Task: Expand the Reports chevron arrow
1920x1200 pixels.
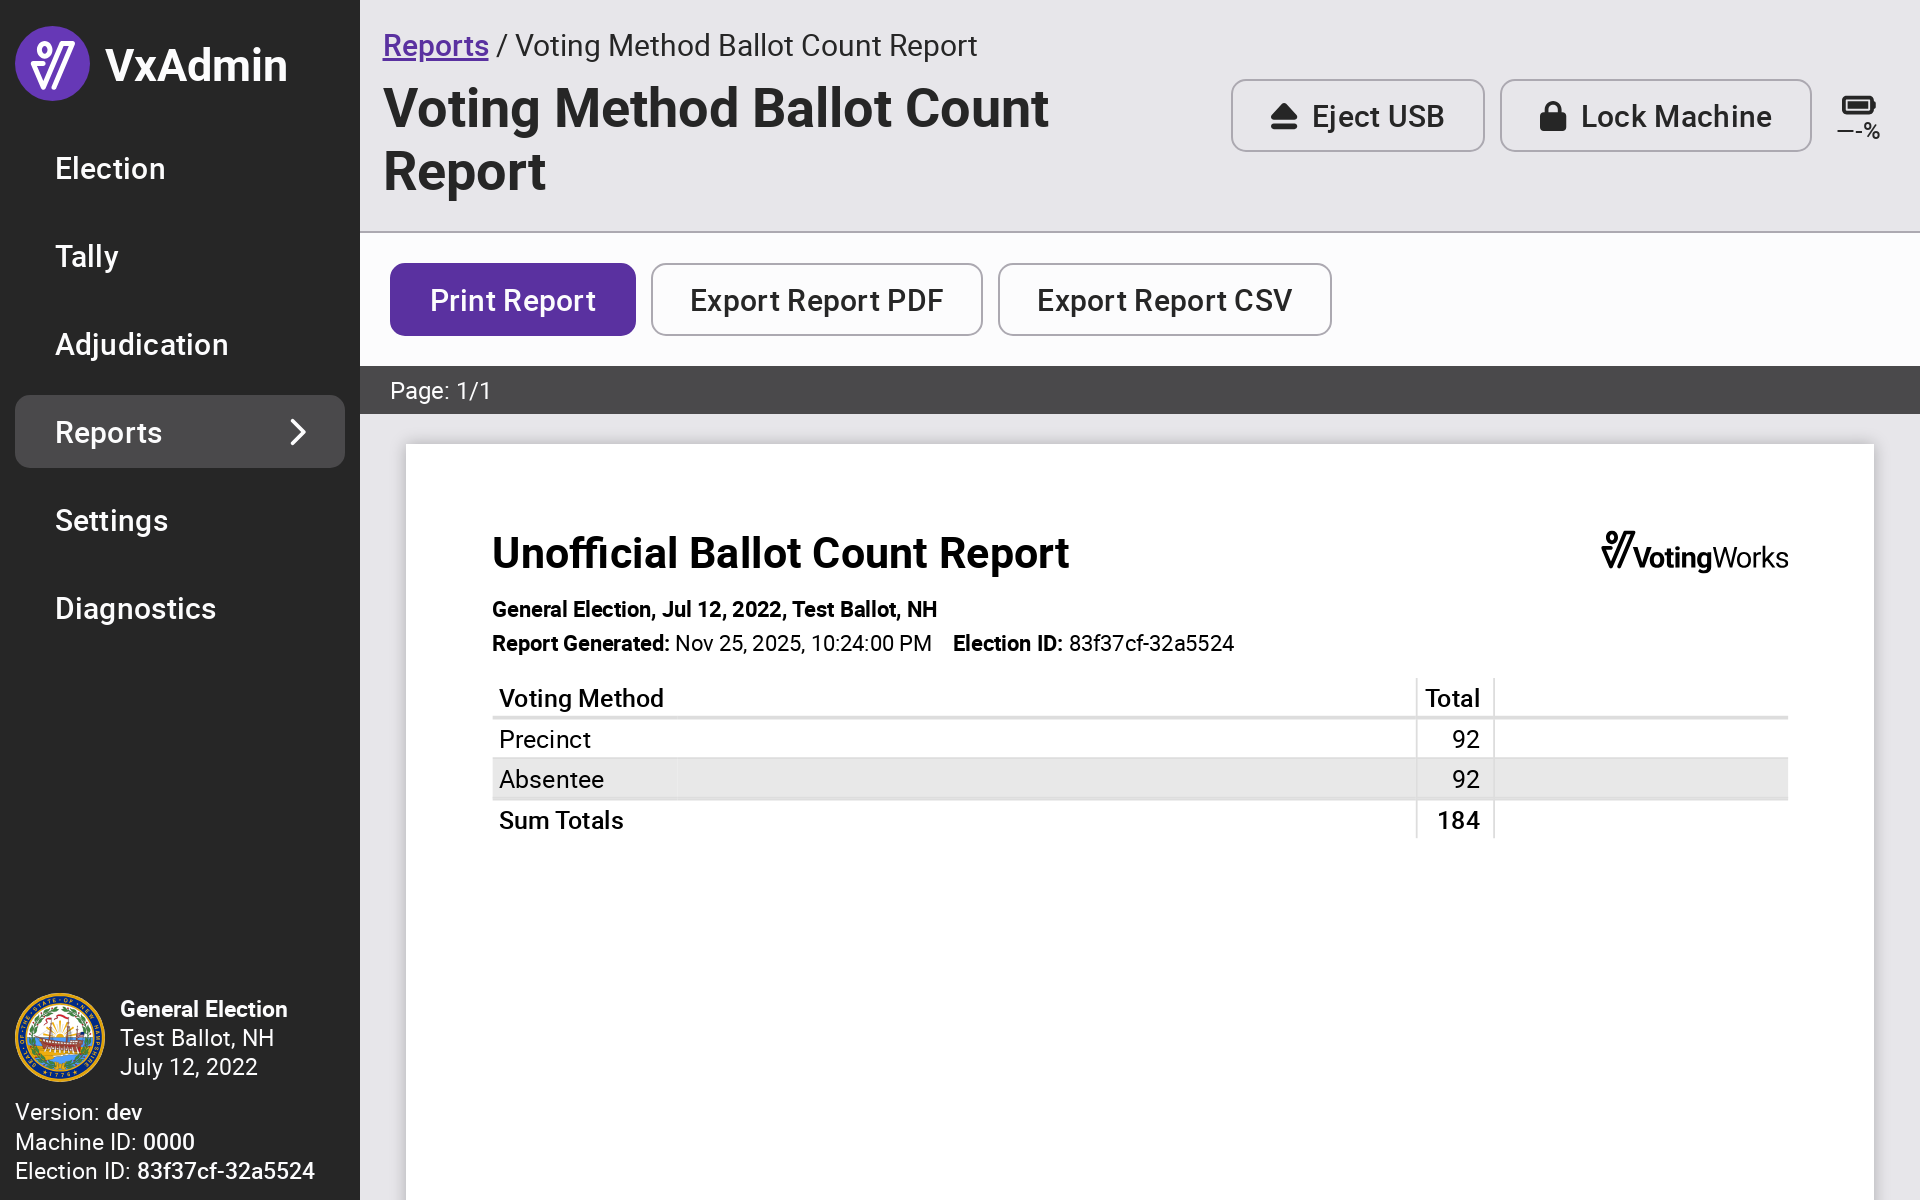Action: [x=298, y=432]
